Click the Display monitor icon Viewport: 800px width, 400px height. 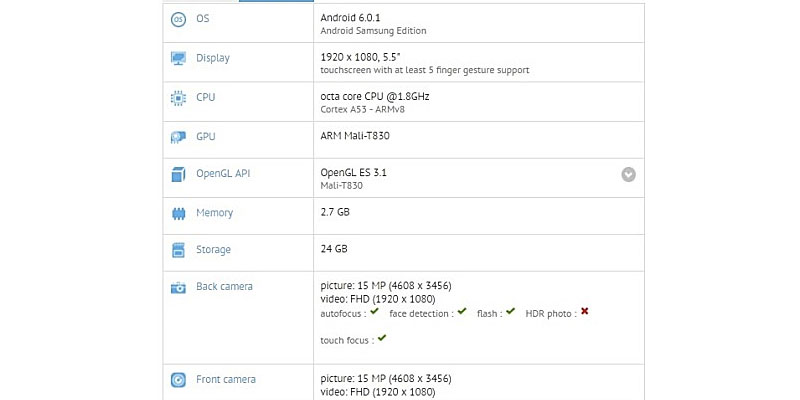(x=178, y=58)
